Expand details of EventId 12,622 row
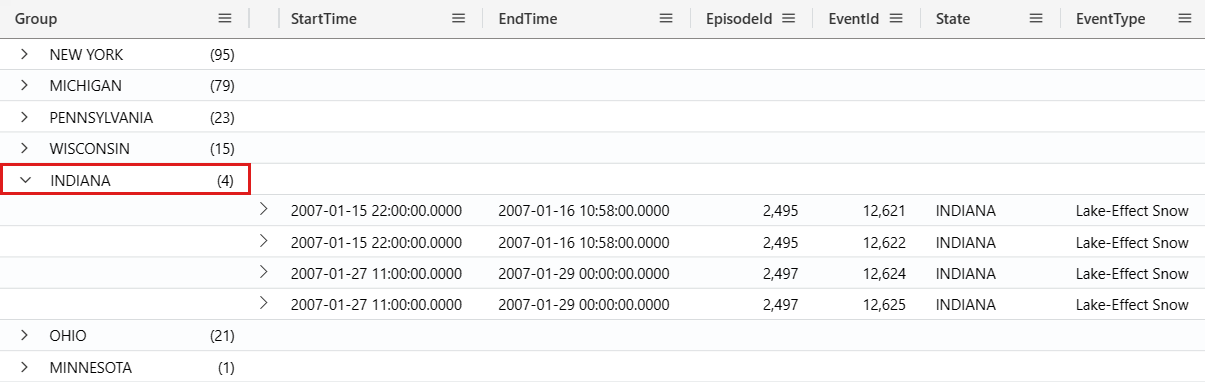1205x382 pixels. (x=264, y=241)
